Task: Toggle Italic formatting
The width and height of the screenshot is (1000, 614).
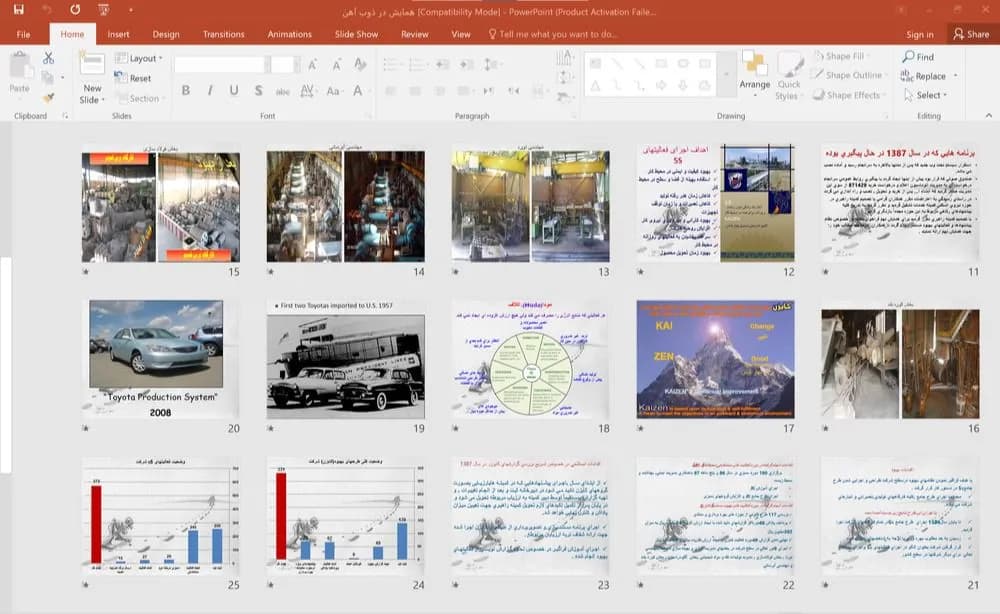Action: click(x=210, y=91)
